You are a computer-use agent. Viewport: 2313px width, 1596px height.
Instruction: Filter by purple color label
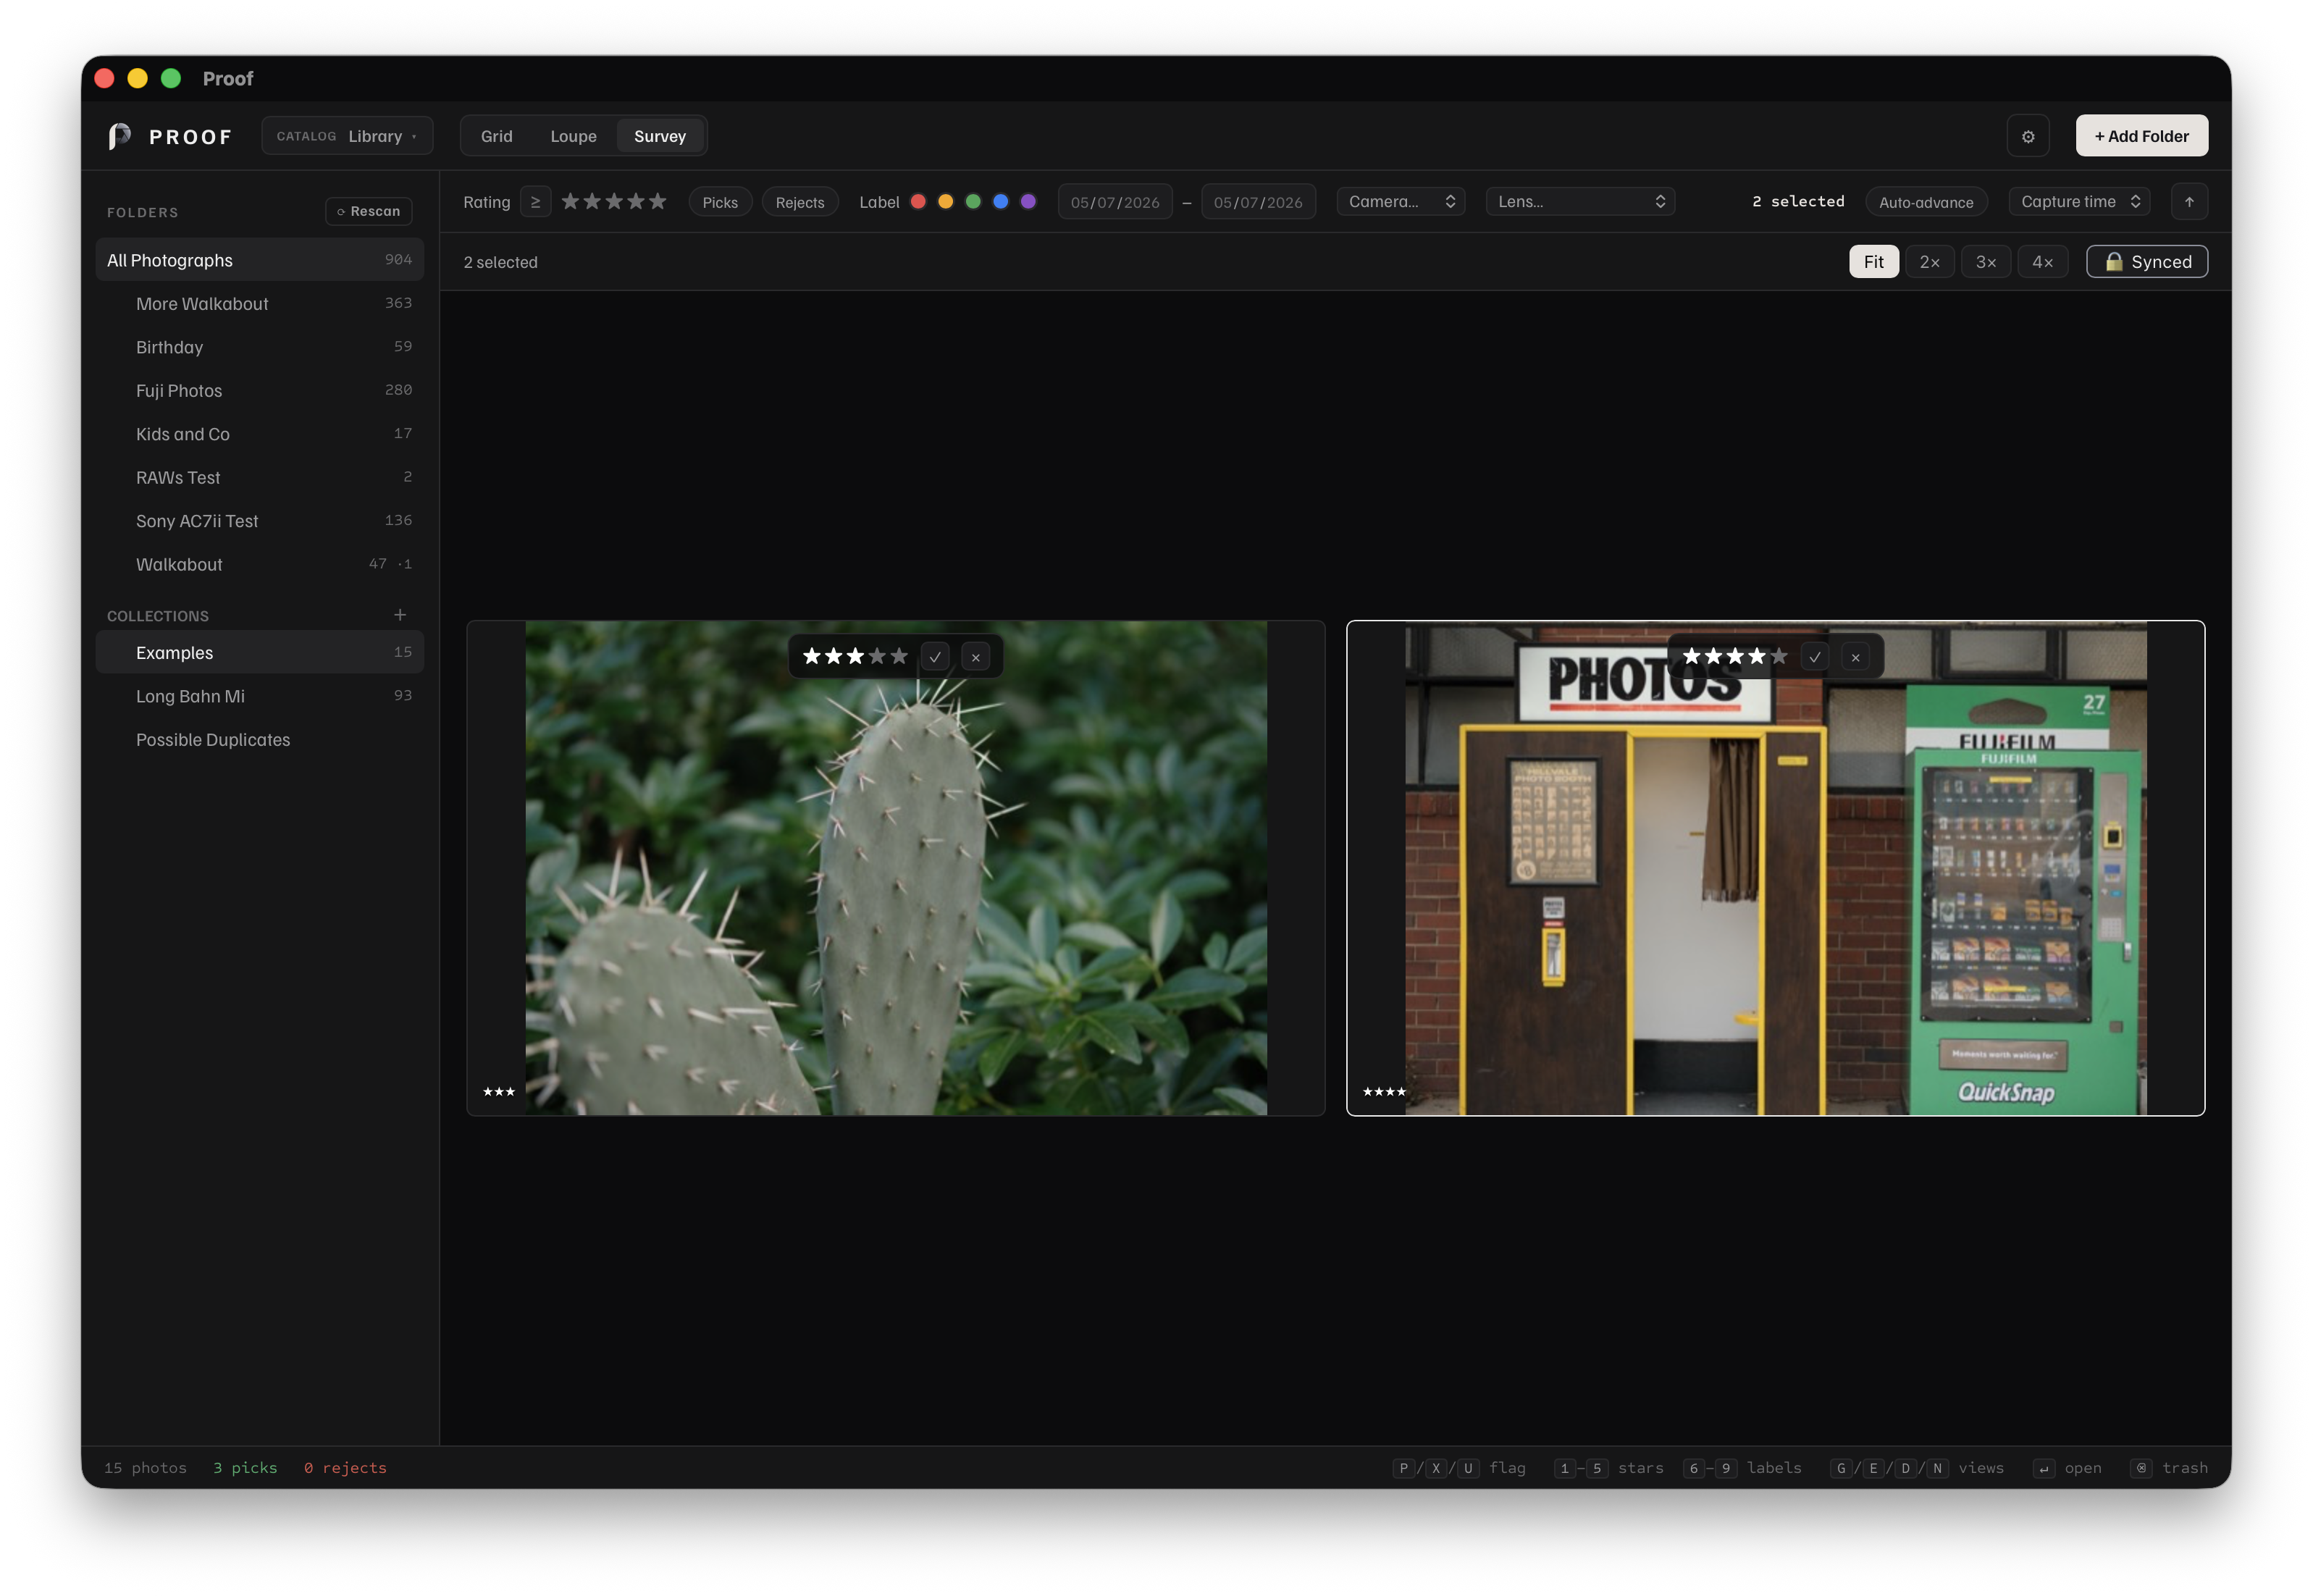[1028, 201]
